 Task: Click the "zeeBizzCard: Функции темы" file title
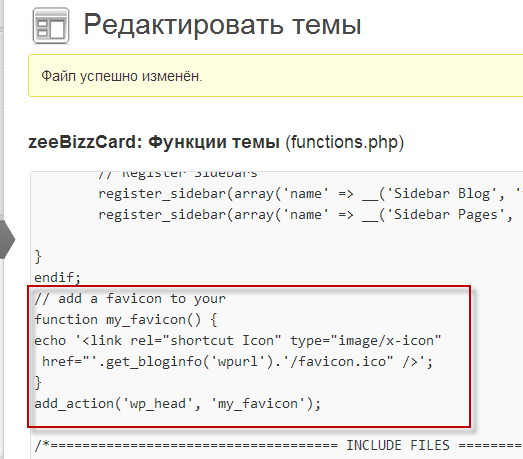pyautogui.click(x=154, y=142)
